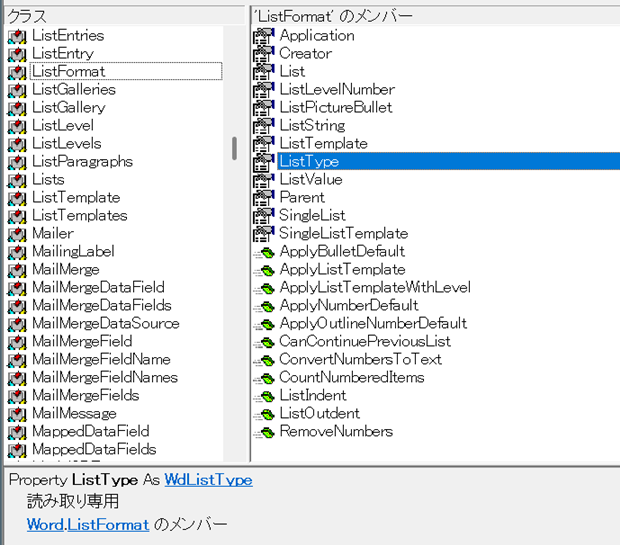
Task: Pick the CountNumberedItems method
Action: 351,378
